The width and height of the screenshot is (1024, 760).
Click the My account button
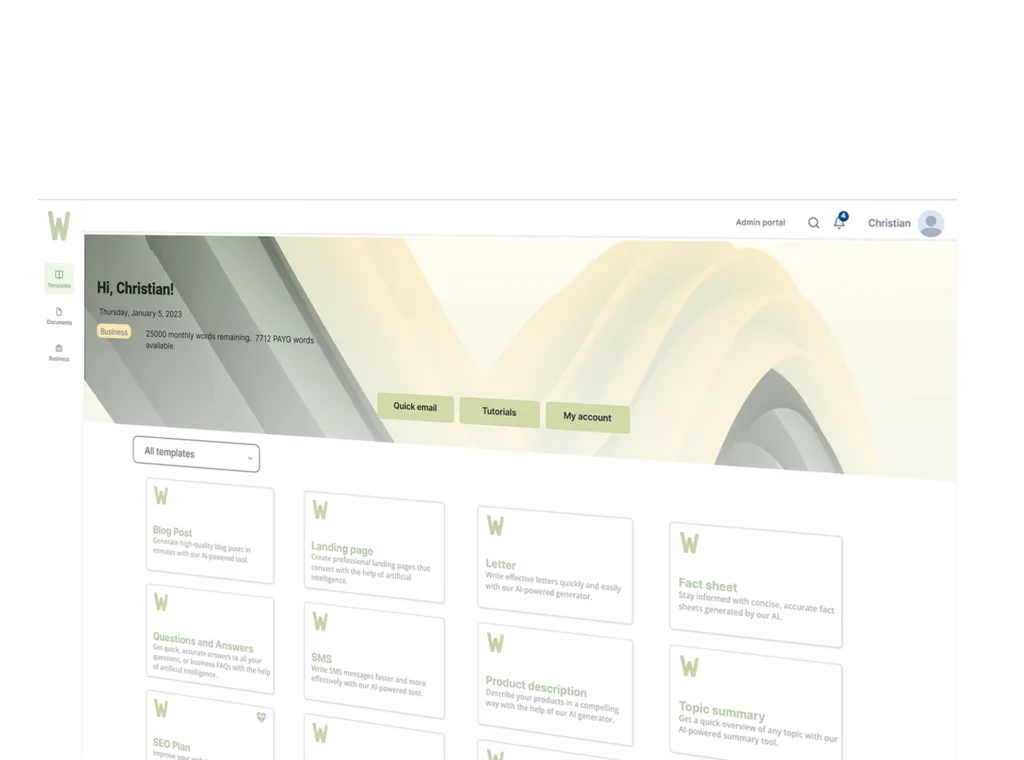click(x=588, y=417)
